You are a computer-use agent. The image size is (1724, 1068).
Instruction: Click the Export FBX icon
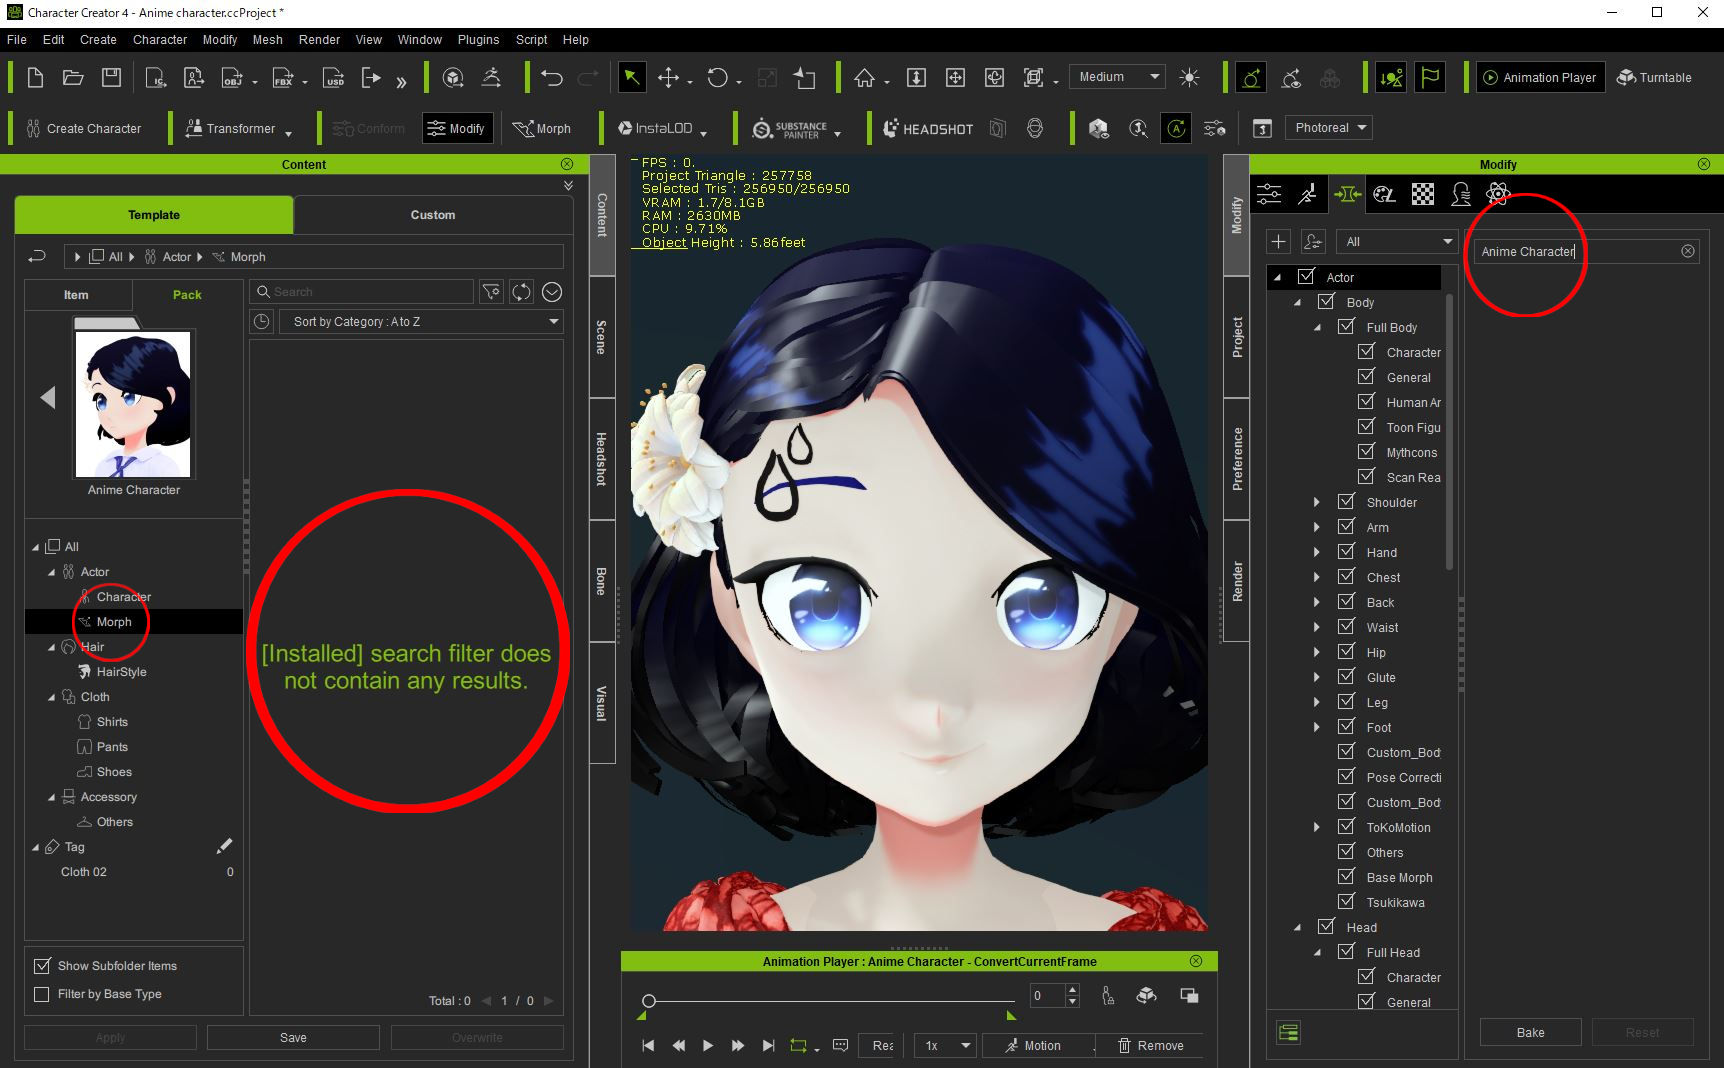click(284, 77)
